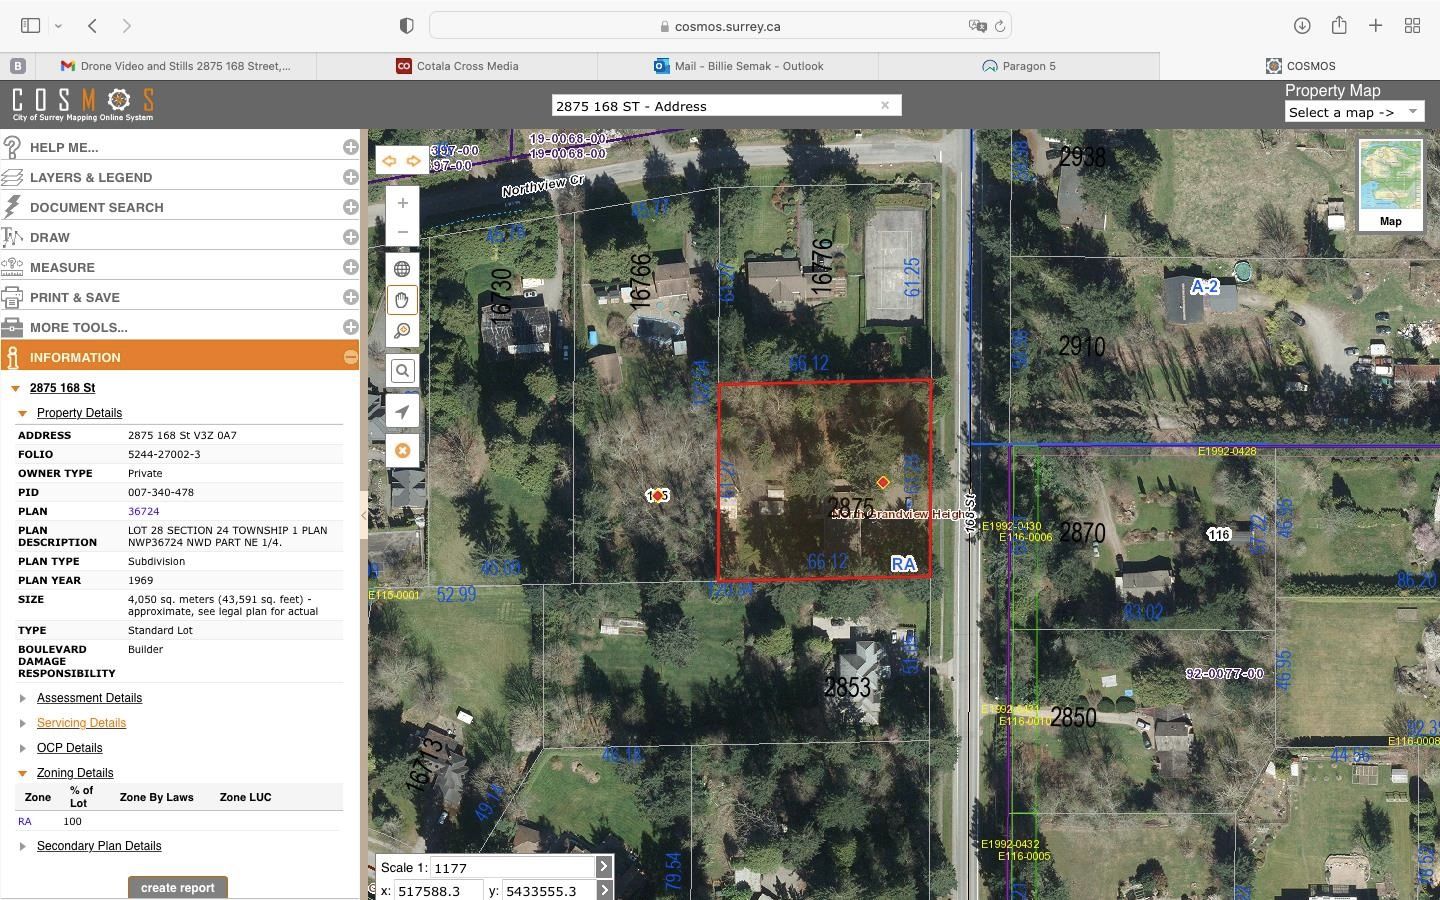The image size is (1440, 900).
Task: Select the magnifier zoom-to-area tool
Action: pyautogui.click(x=402, y=330)
